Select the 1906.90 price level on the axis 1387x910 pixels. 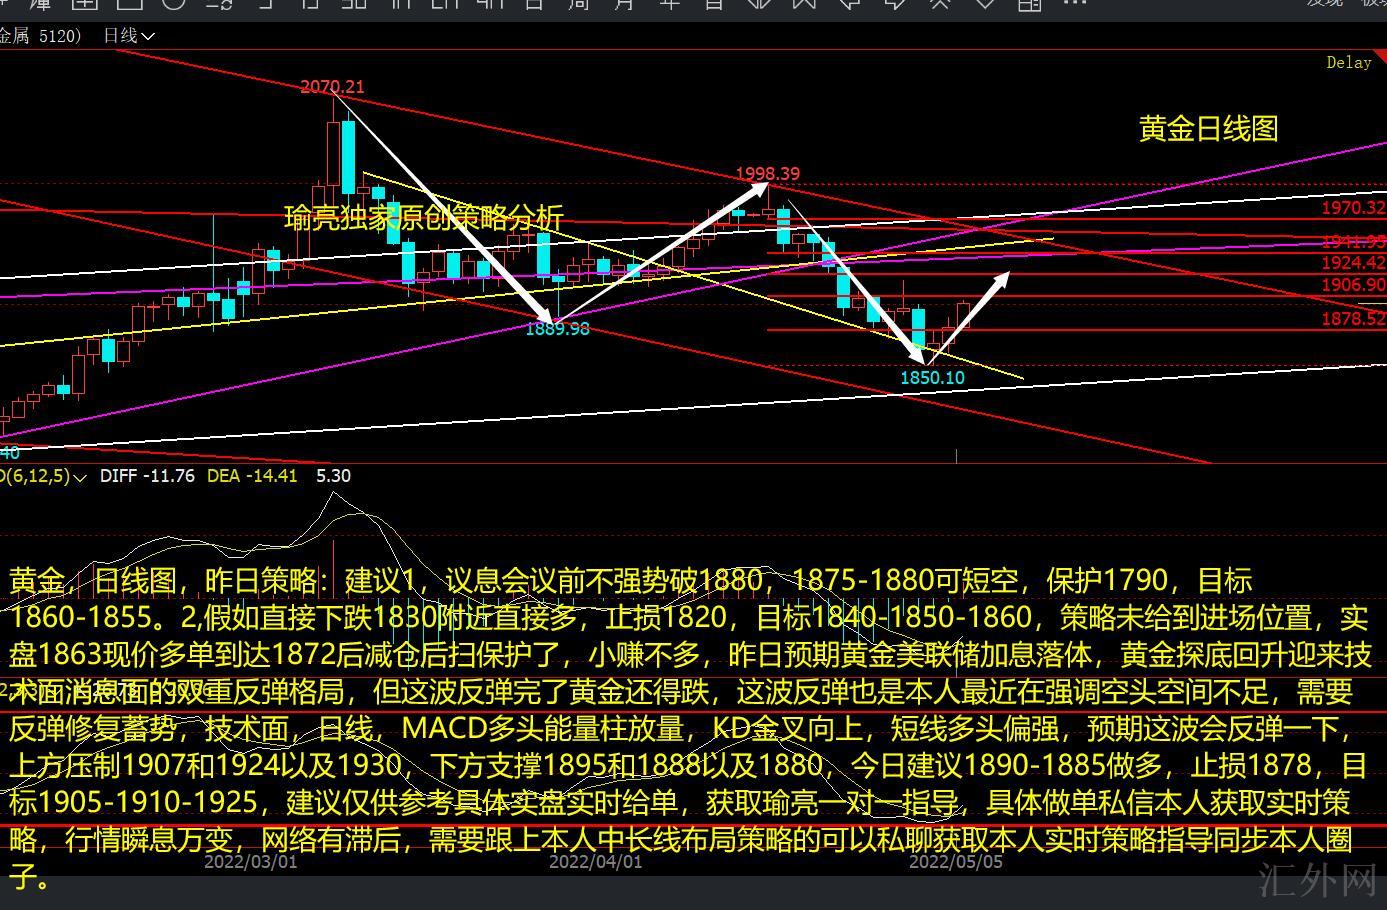[x=1354, y=285]
